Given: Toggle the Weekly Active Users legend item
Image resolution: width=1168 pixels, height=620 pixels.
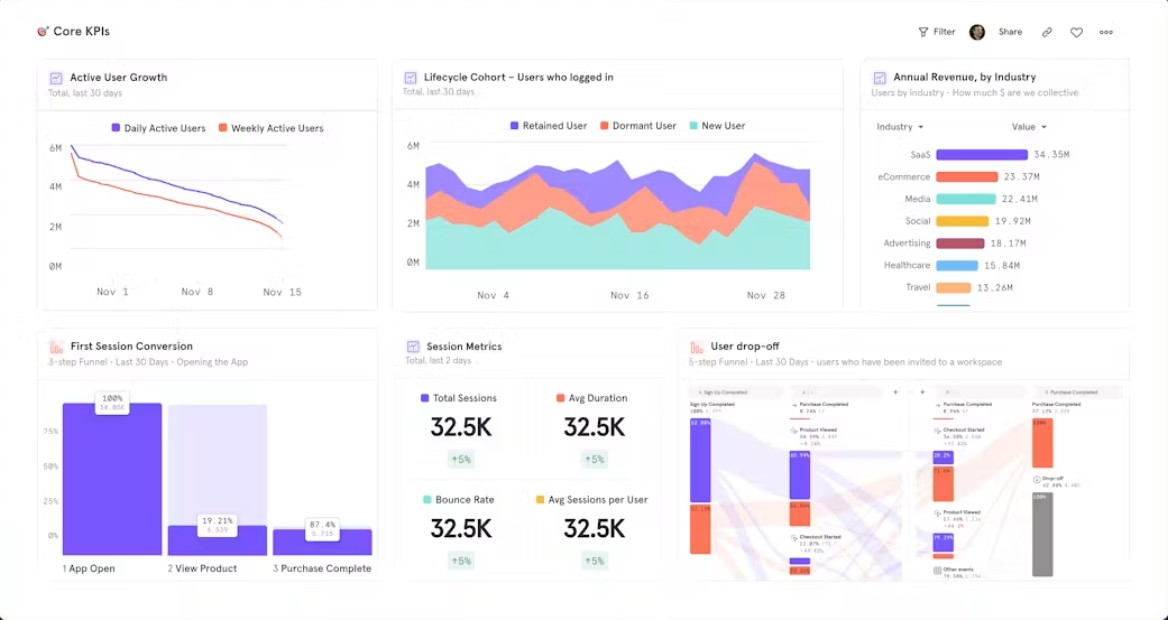Looking at the screenshot, I should 271,128.
